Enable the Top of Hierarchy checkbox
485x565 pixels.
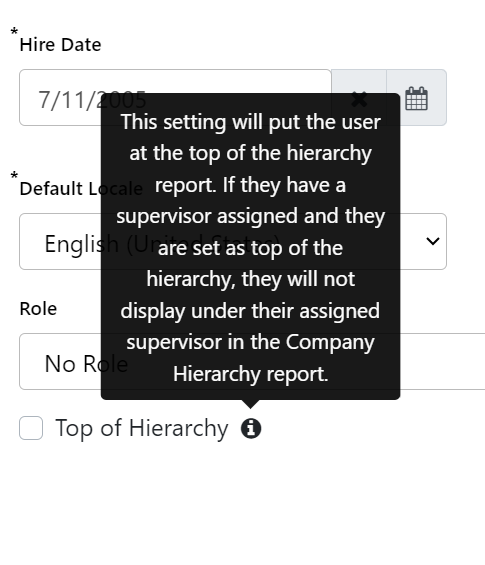[x=31, y=428]
